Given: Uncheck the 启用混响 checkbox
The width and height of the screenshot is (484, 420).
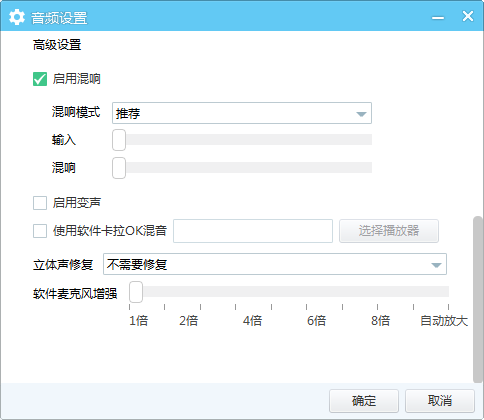Looking at the screenshot, I should coord(40,79).
